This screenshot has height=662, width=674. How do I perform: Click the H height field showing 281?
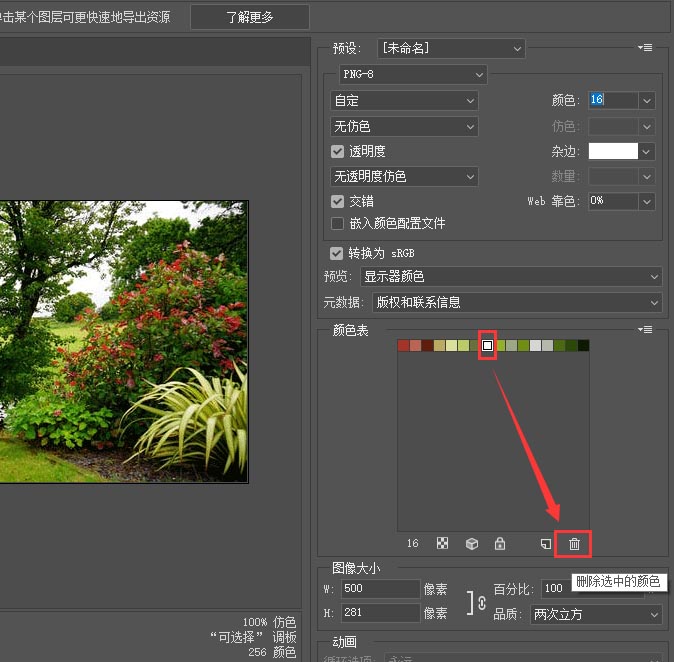click(380, 613)
